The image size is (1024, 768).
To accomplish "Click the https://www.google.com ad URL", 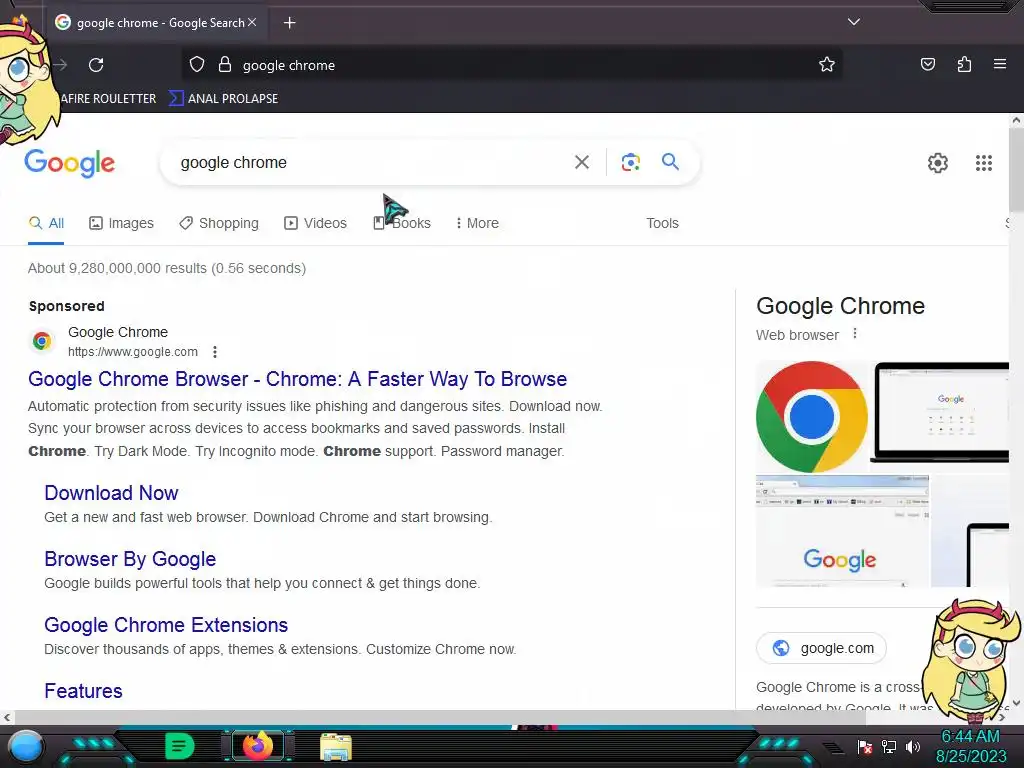I will point(133,352).
